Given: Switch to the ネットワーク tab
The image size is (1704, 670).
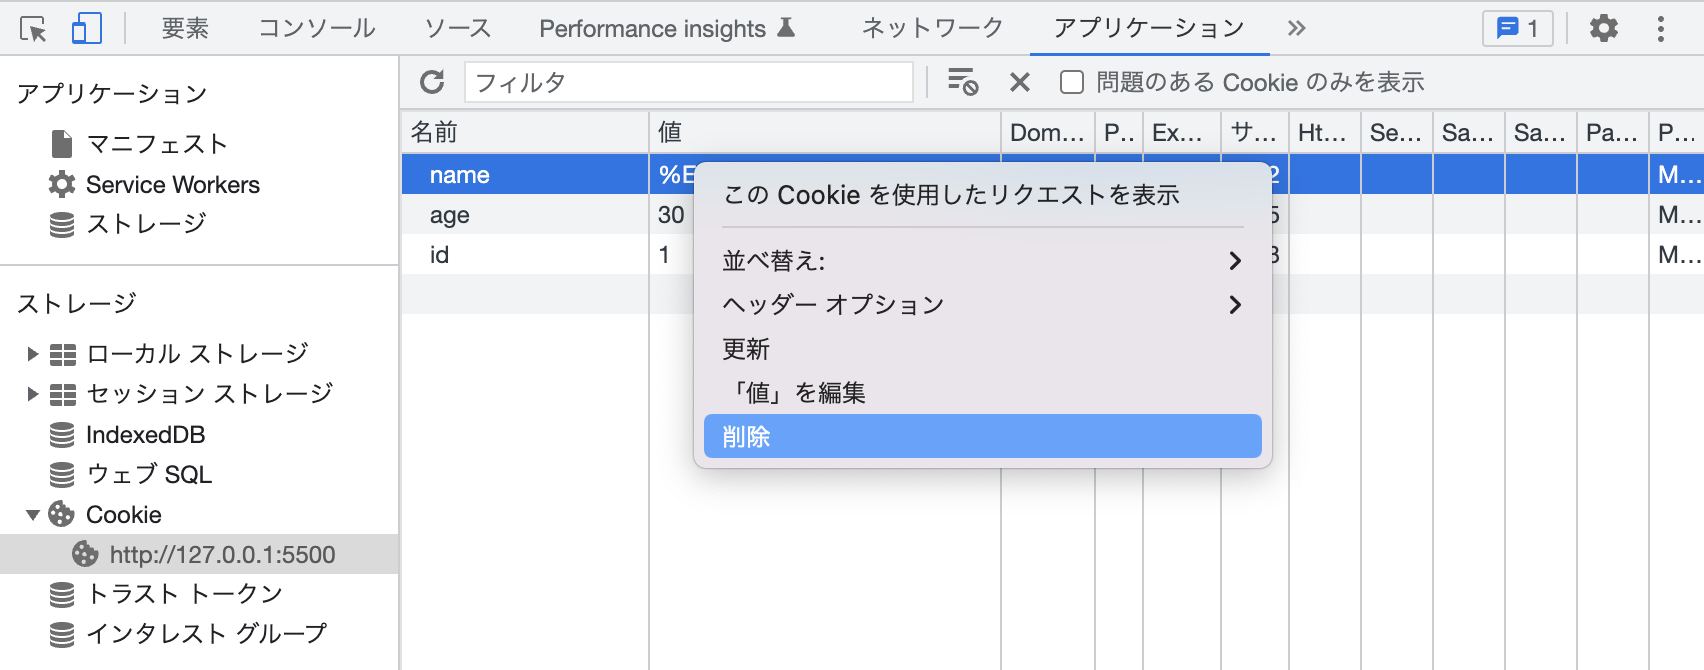Looking at the screenshot, I should [x=932, y=29].
